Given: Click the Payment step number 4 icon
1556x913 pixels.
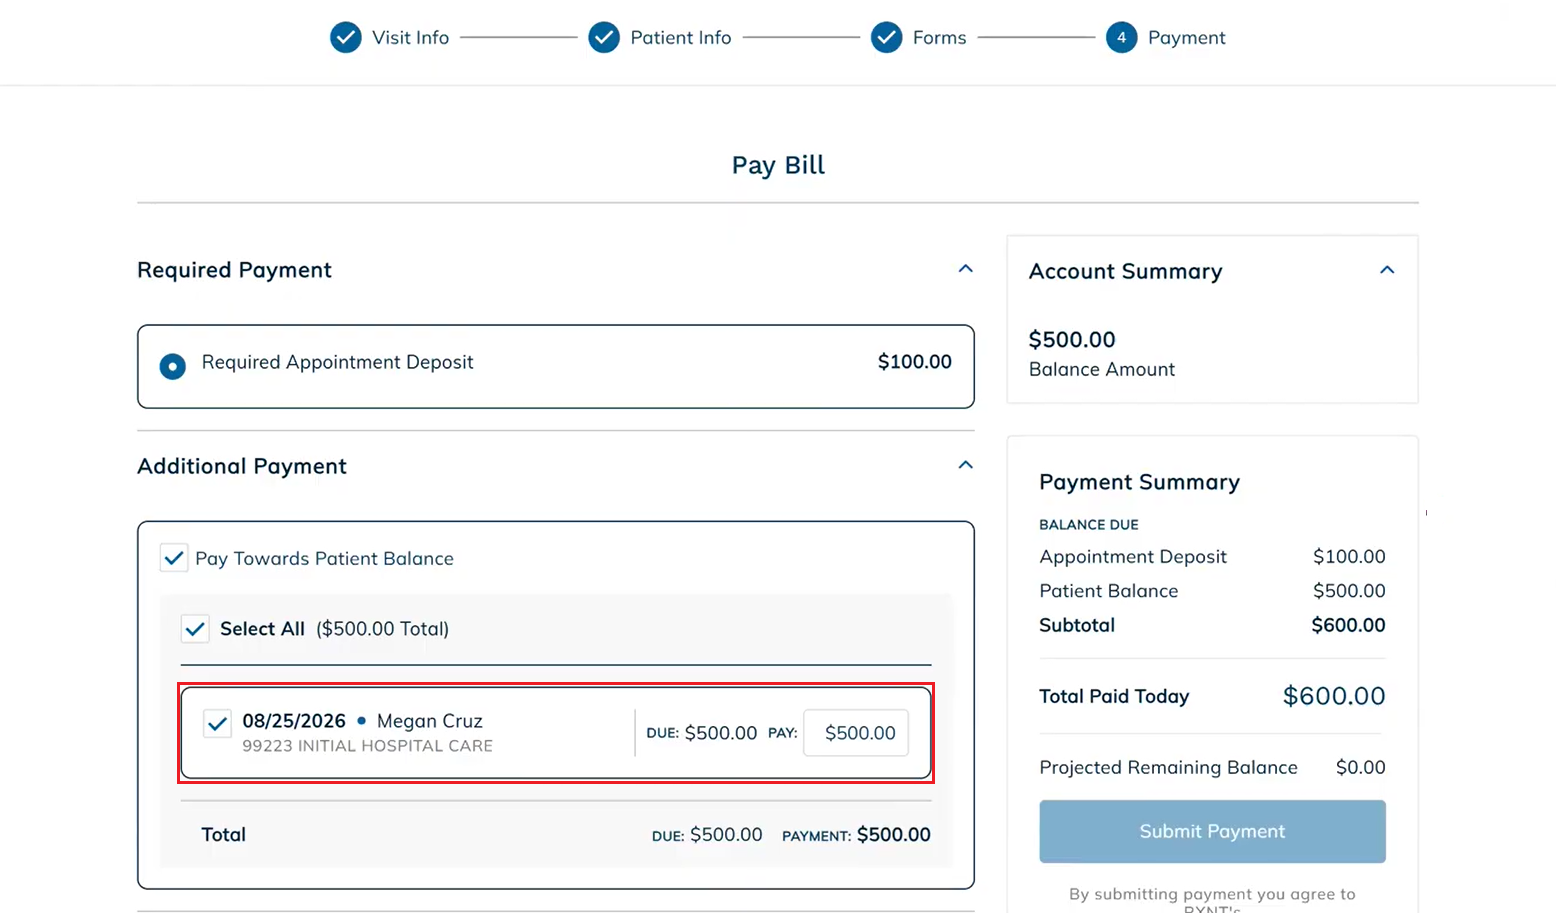Looking at the screenshot, I should point(1122,38).
